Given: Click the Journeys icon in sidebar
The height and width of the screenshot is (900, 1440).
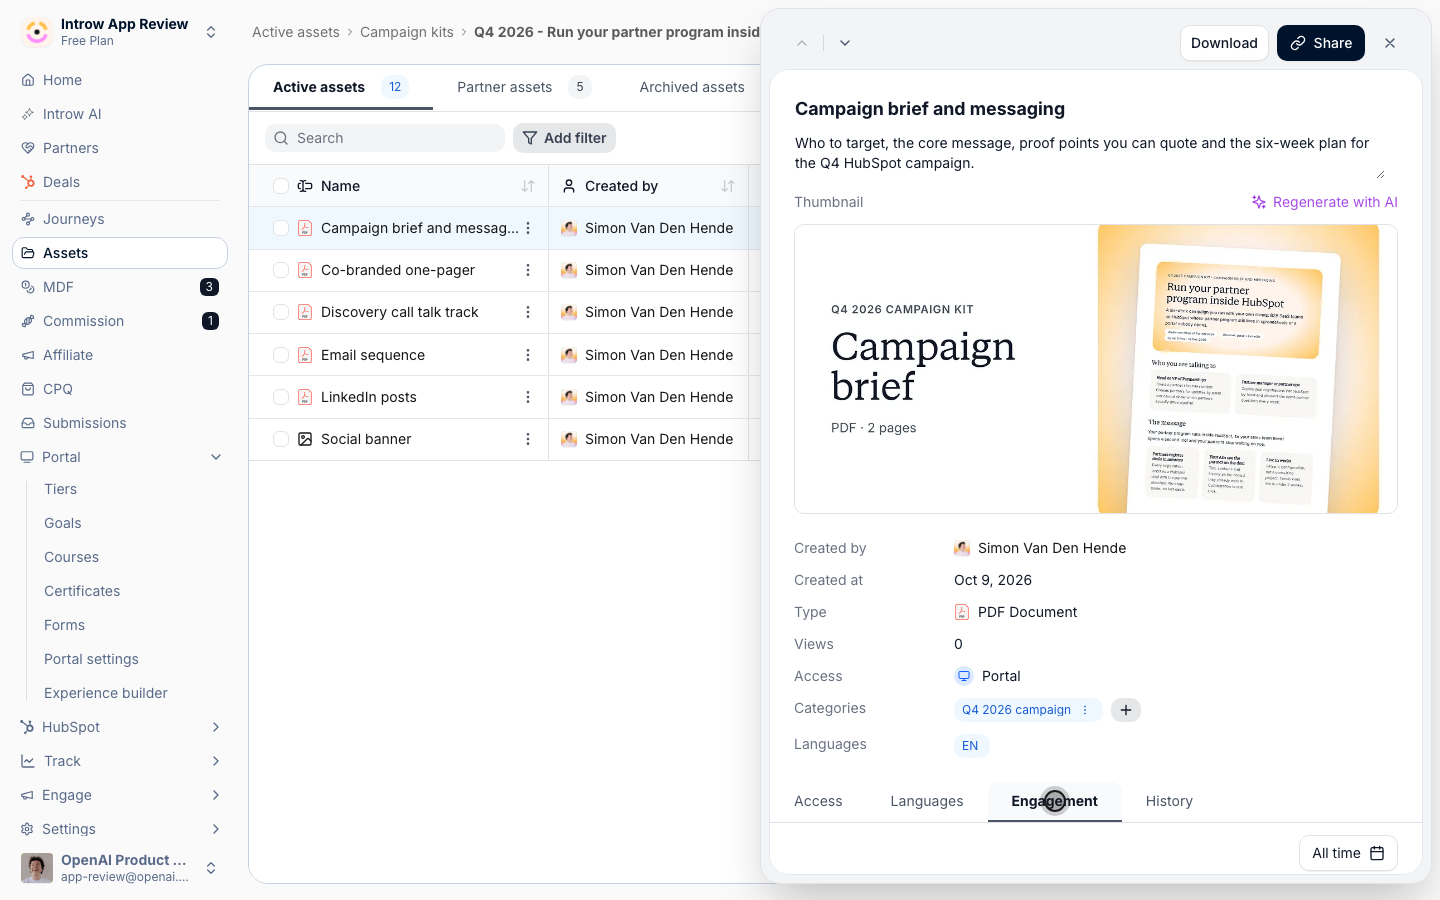Looking at the screenshot, I should click(28, 219).
